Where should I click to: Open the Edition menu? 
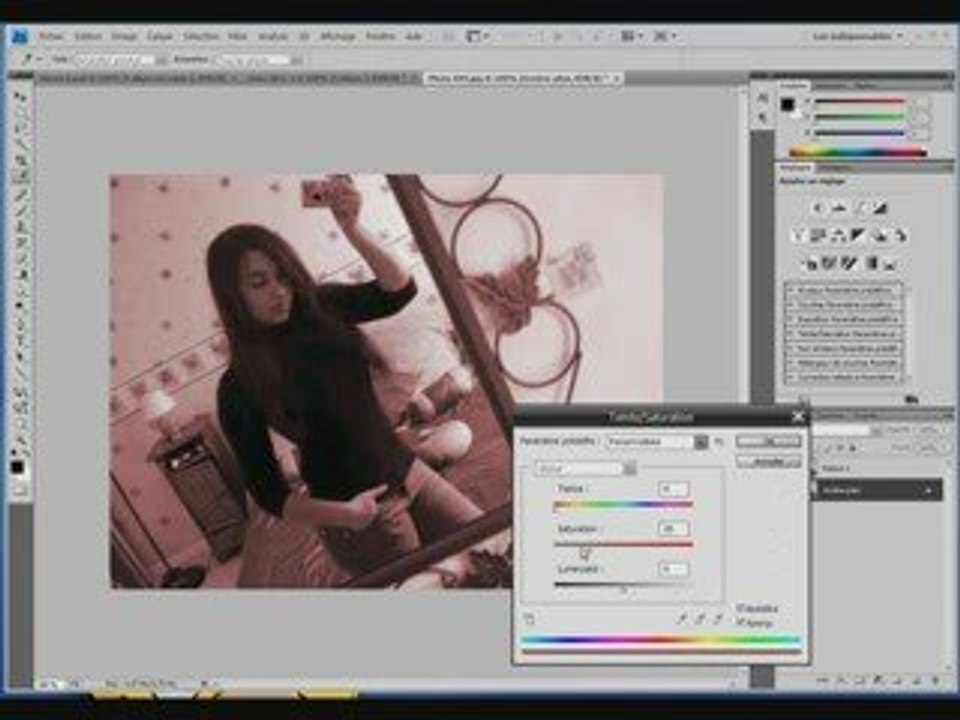[x=88, y=36]
